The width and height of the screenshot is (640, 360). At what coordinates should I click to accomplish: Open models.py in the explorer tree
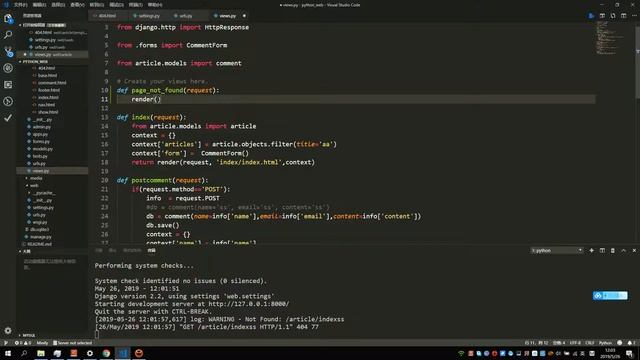[42, 149]
